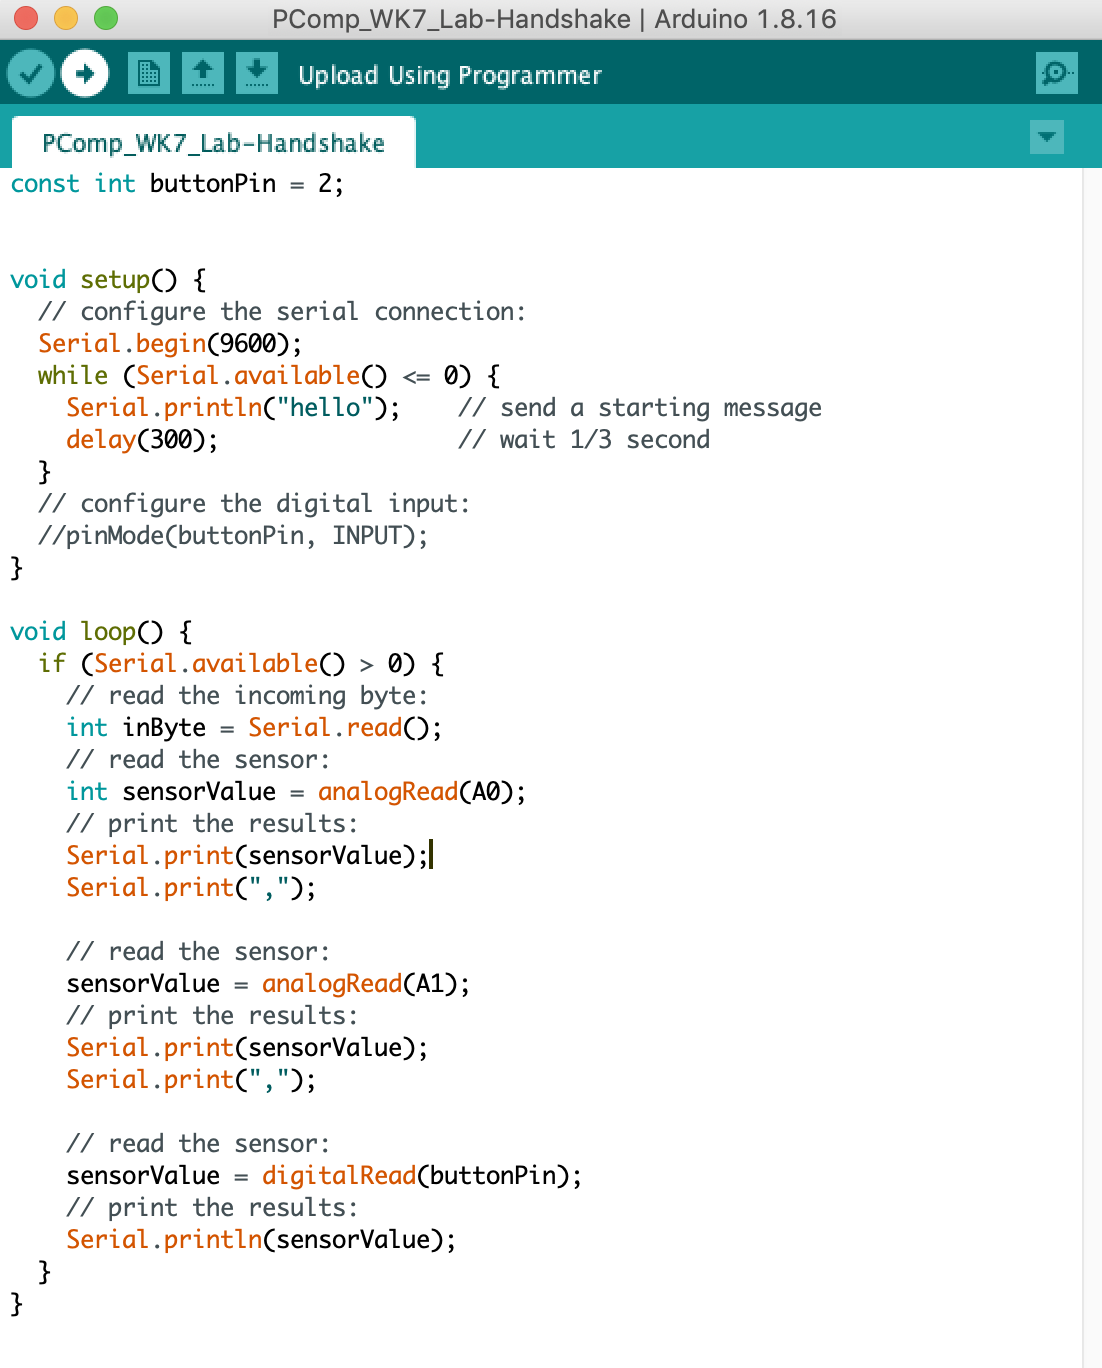Place cursor on the buttonPin declaration
This screenshot has height=1368, width=1102.
[x=212, y=184]
